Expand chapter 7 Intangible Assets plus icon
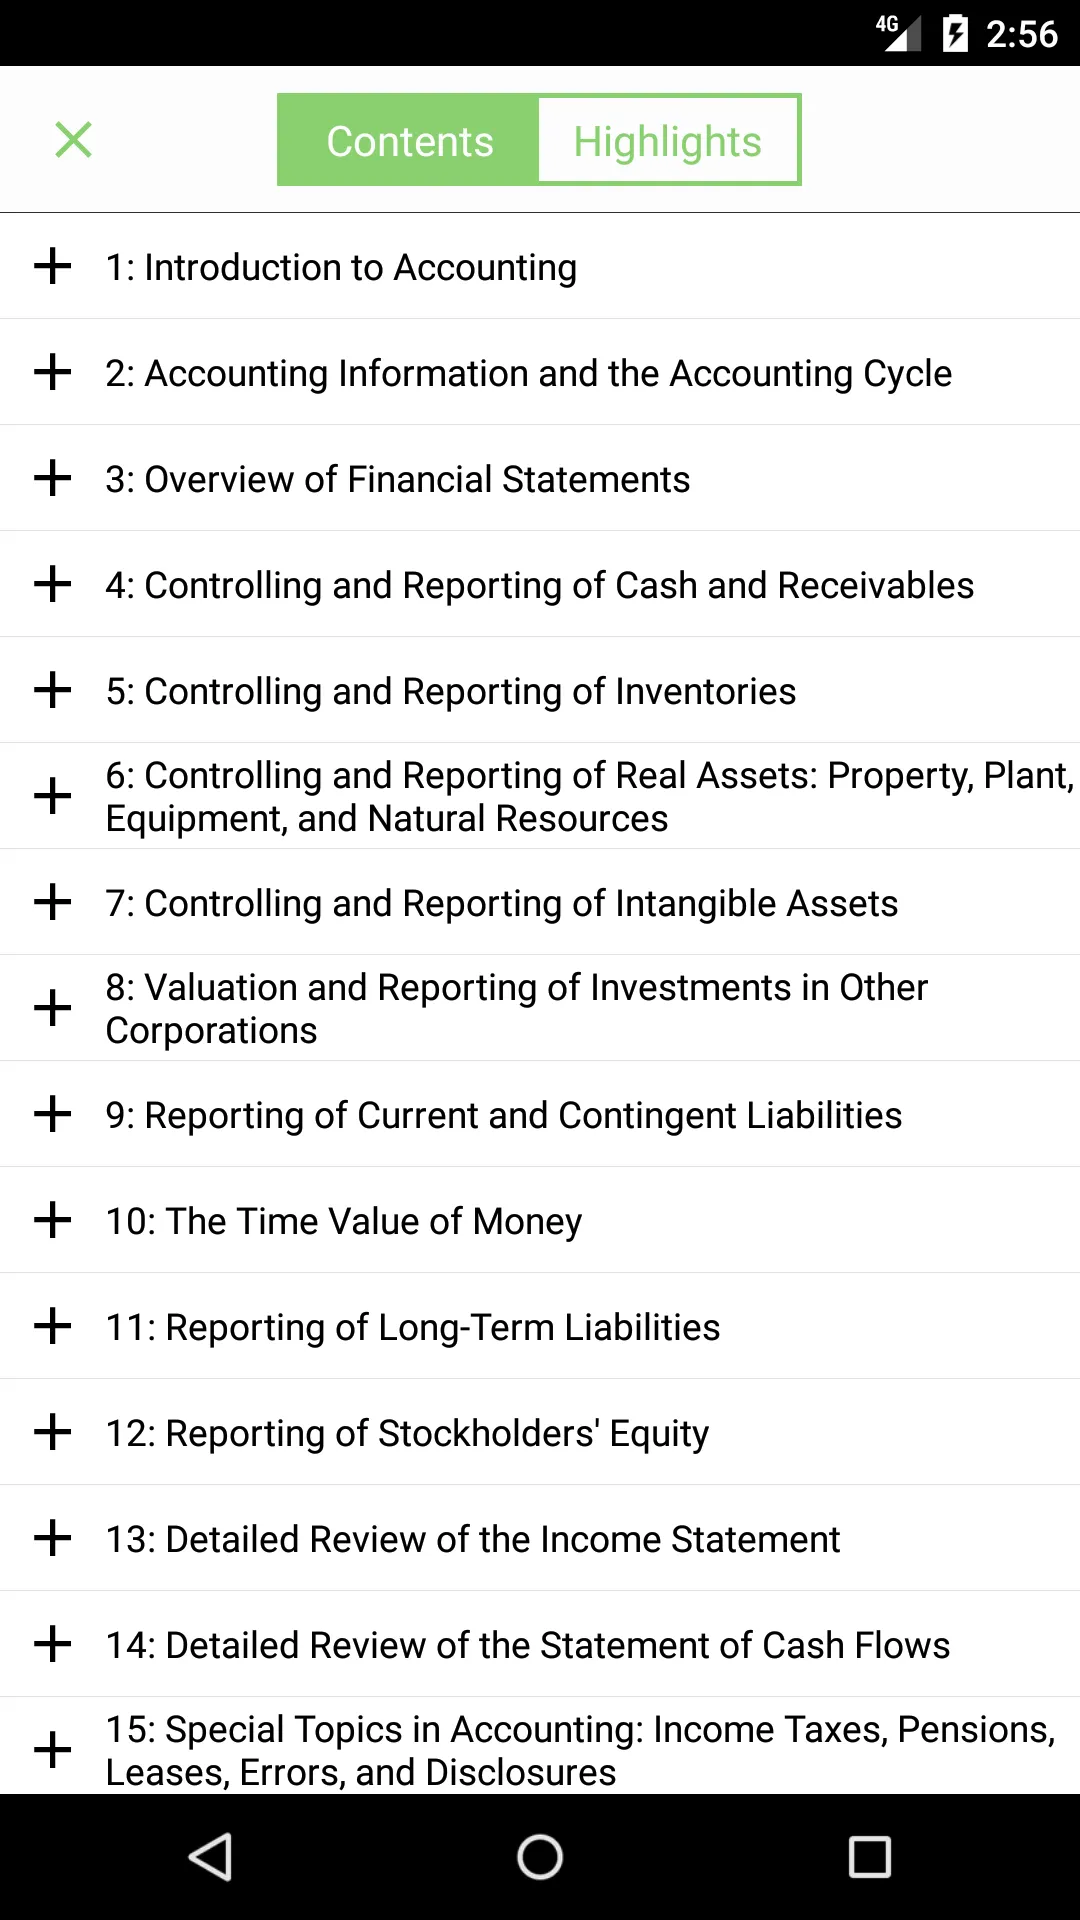This screenshot has width=1080, height=1920. (52, 902)
